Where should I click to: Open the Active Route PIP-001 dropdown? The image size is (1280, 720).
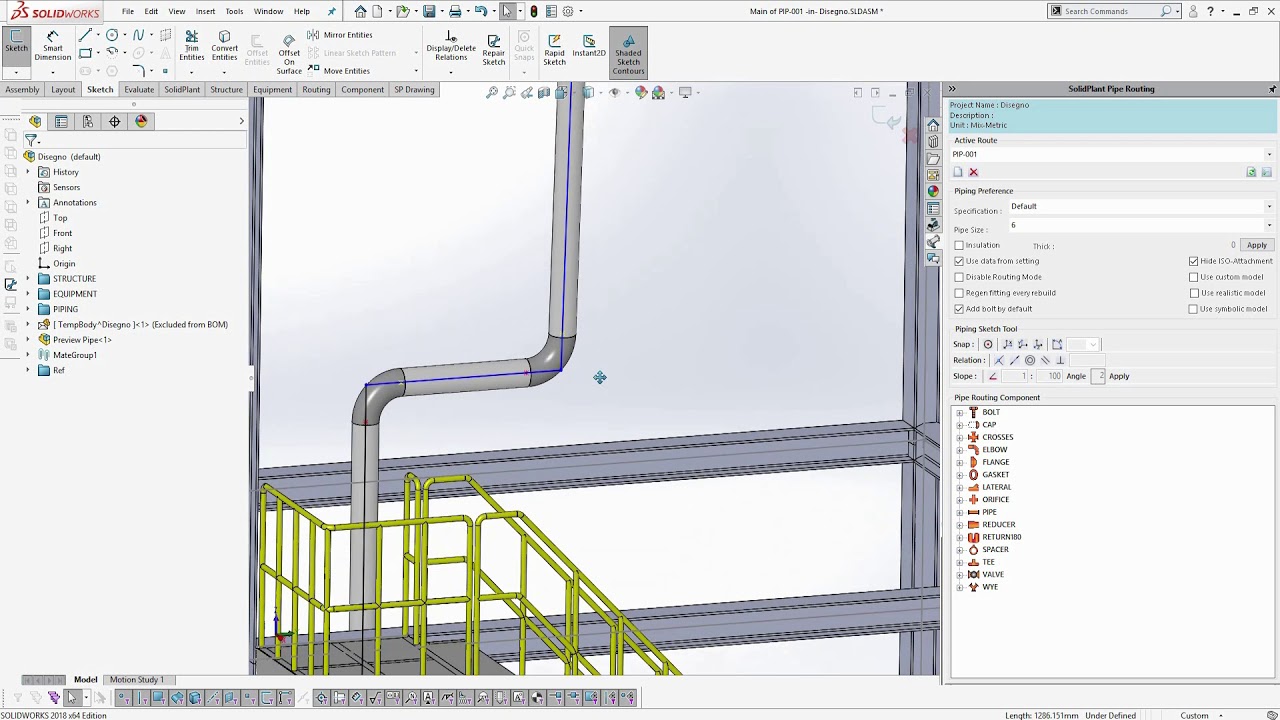pyautogui.click(x=1269, y=155)
